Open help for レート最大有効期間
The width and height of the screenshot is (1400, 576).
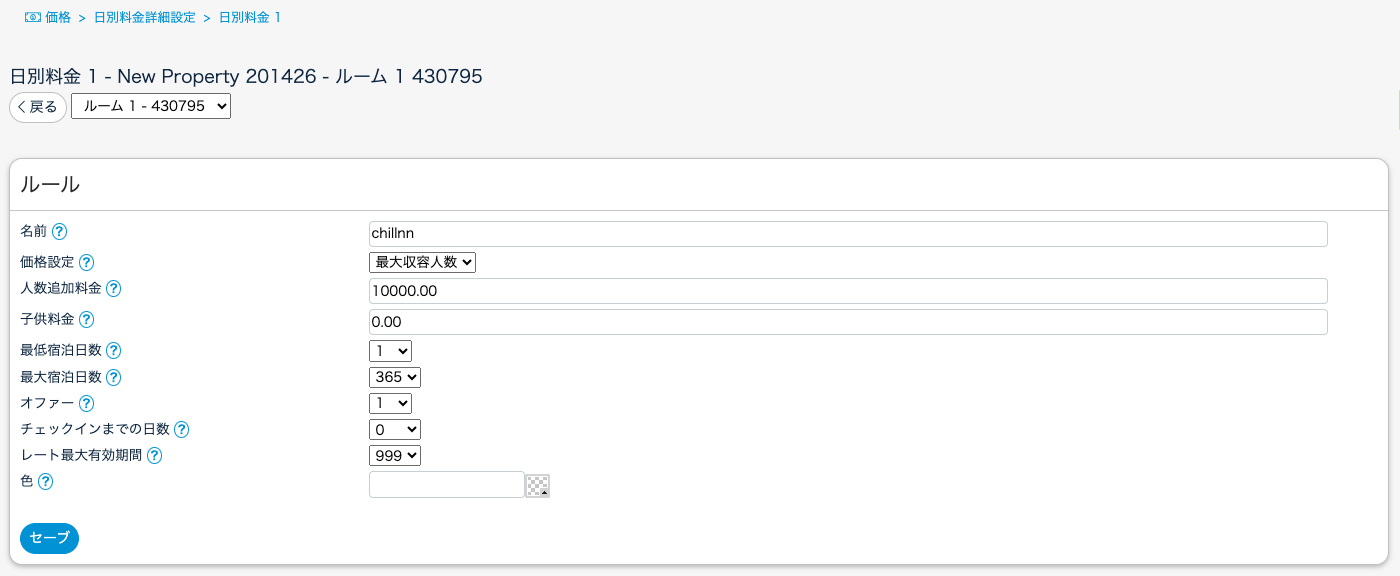pos(154,456)
